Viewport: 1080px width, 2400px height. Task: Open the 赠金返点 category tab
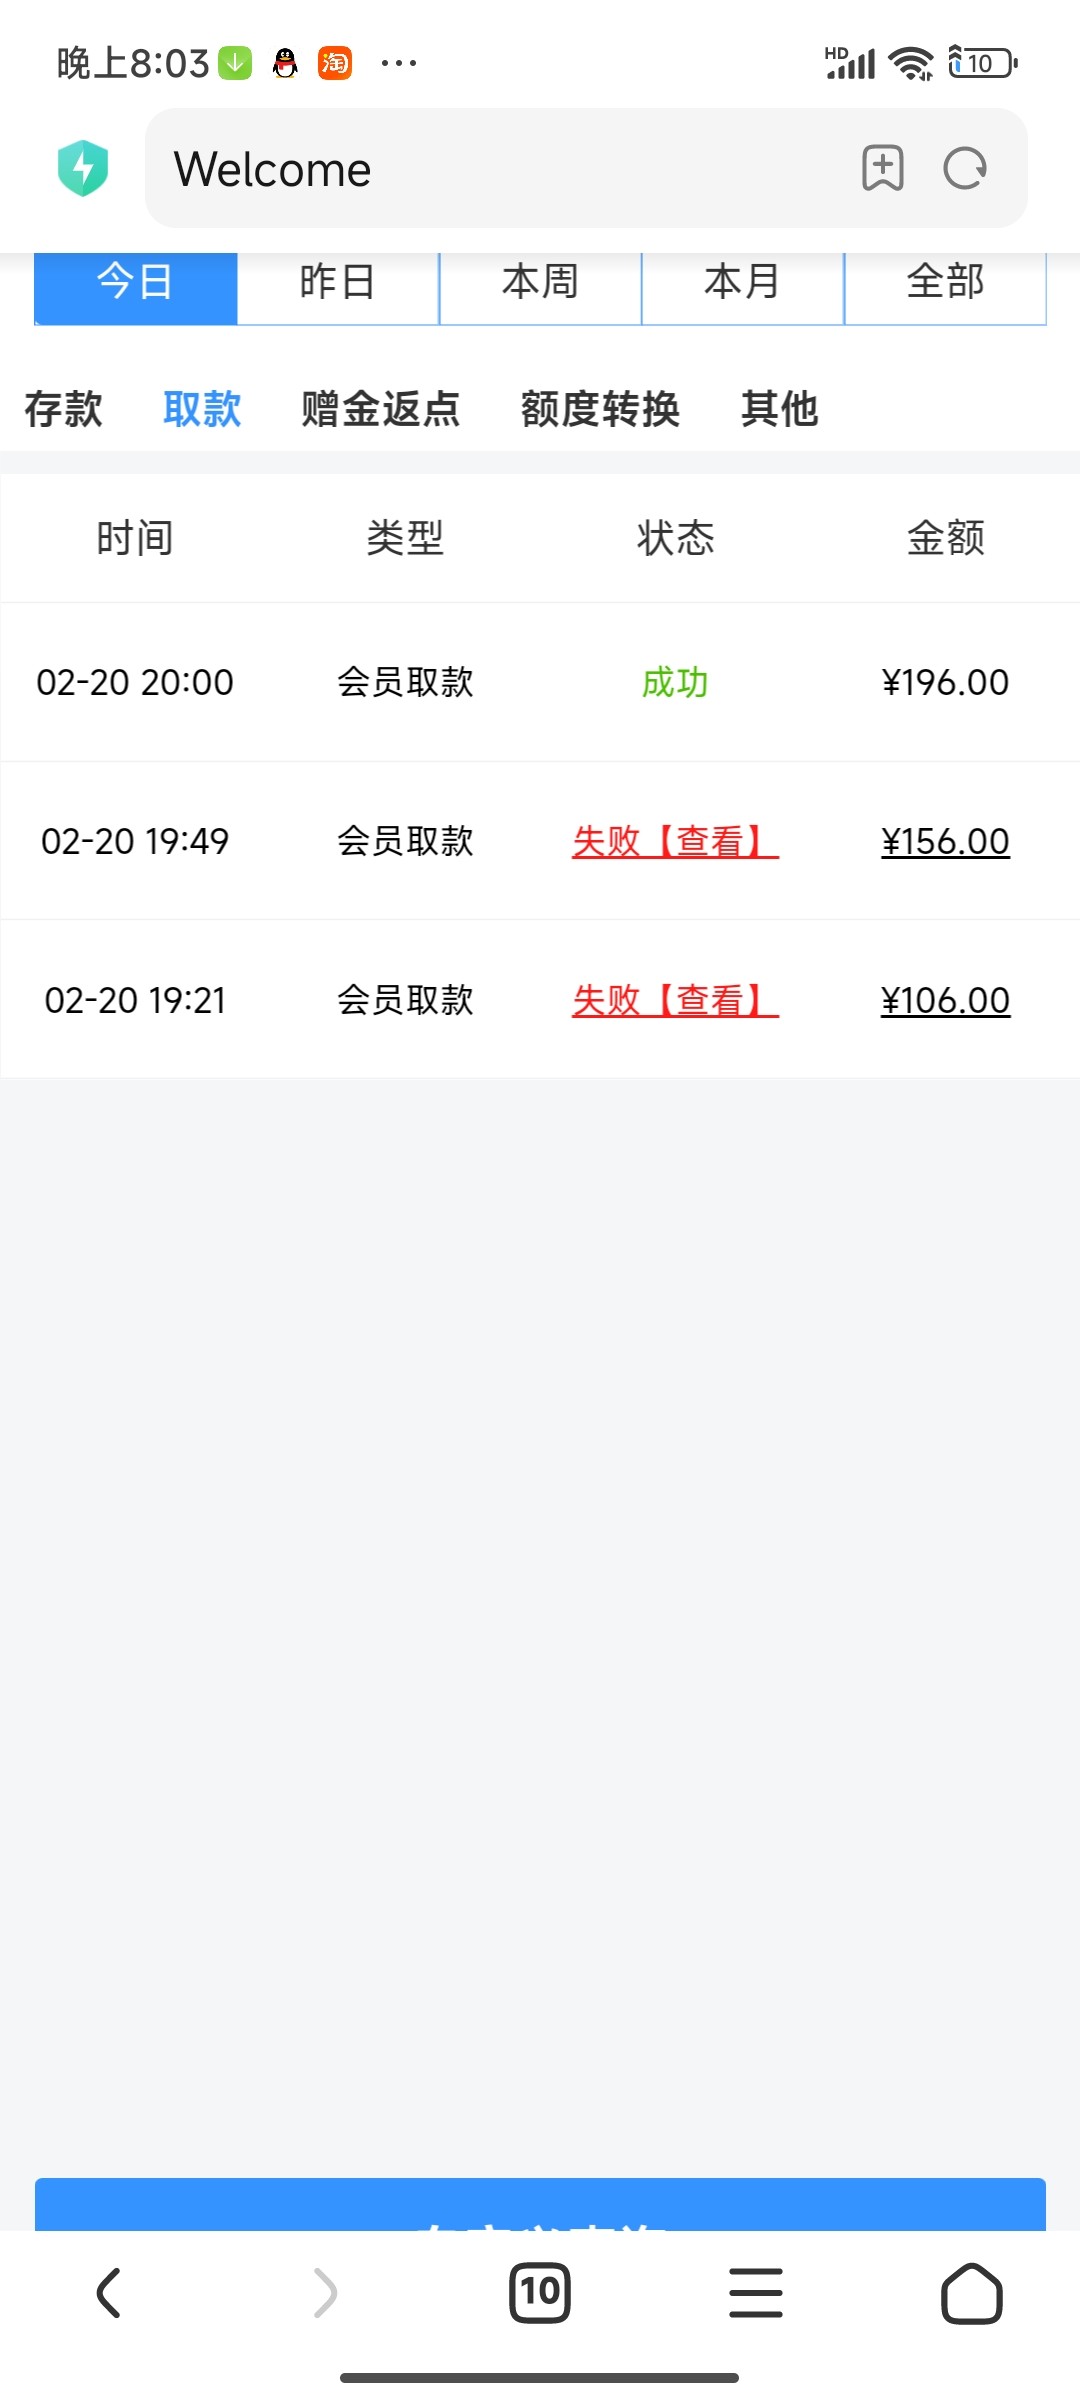(x=380, y=409)
